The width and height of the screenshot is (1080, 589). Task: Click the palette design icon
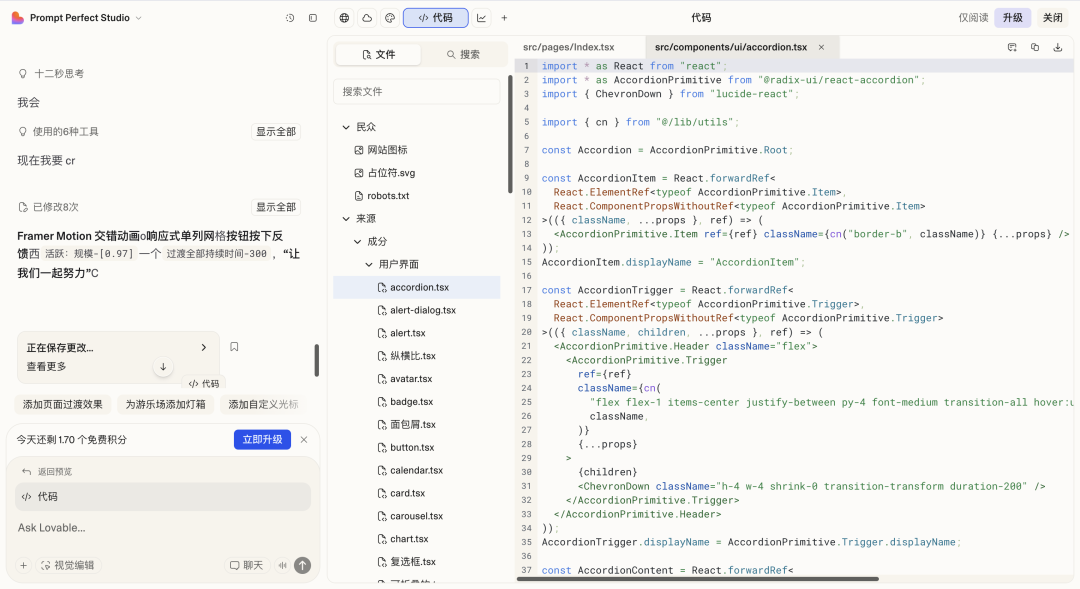point(389,18)
